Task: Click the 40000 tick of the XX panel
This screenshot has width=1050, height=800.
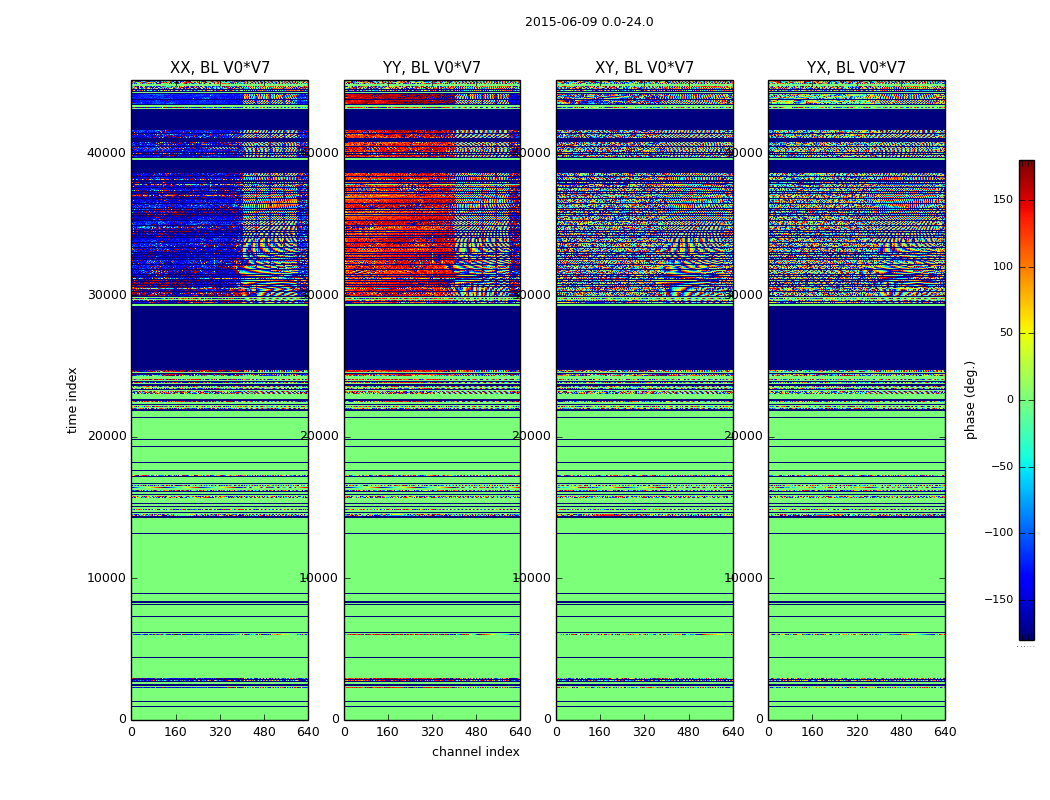Action: pyautogui.click(x=106, y=153)
